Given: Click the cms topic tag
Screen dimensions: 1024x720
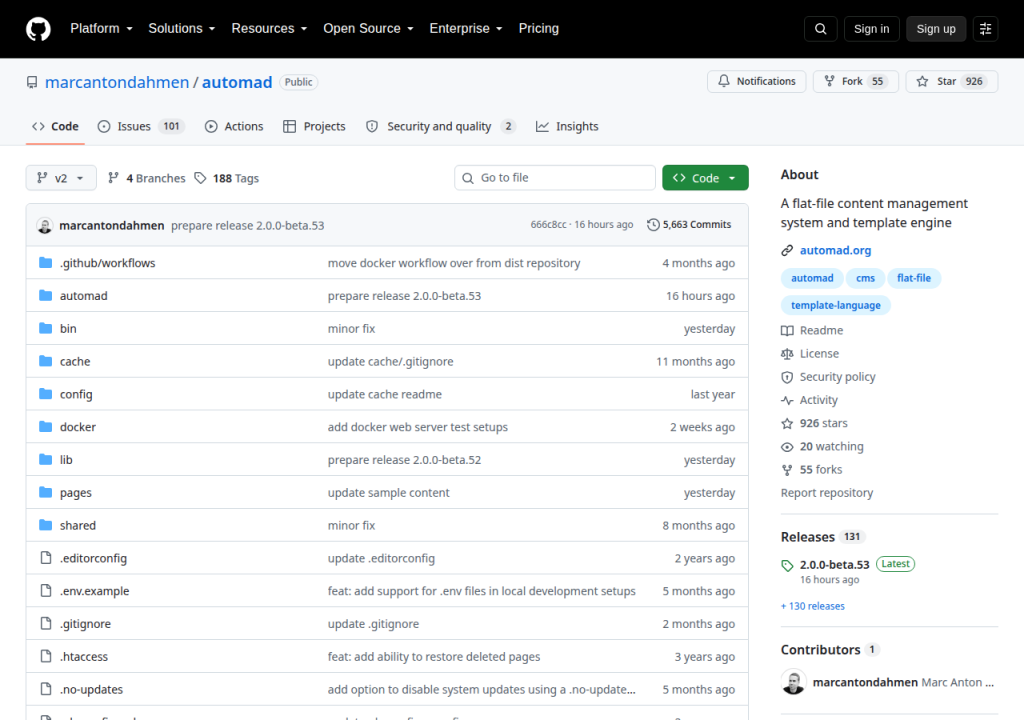Looking at the screenshot, I should point(865,278).
